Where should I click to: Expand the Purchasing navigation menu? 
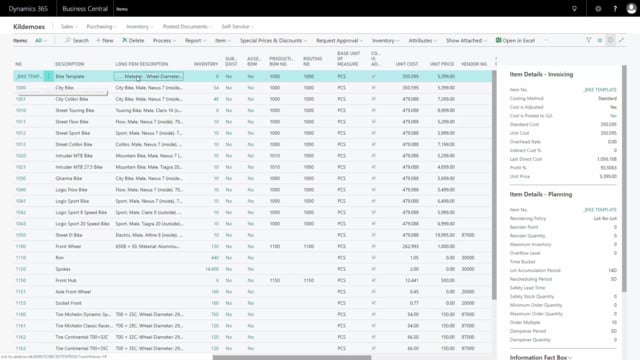[101, 27]
